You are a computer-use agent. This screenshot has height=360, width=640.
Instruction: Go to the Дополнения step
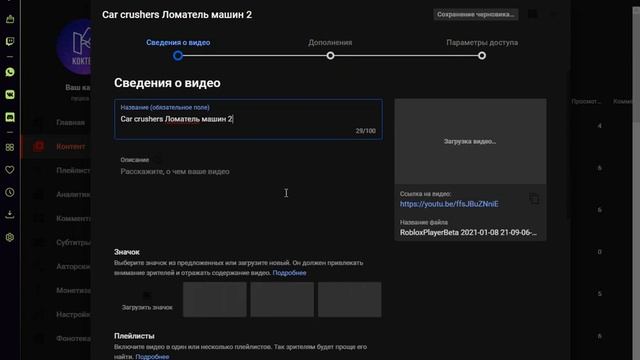tap(330, 42)
